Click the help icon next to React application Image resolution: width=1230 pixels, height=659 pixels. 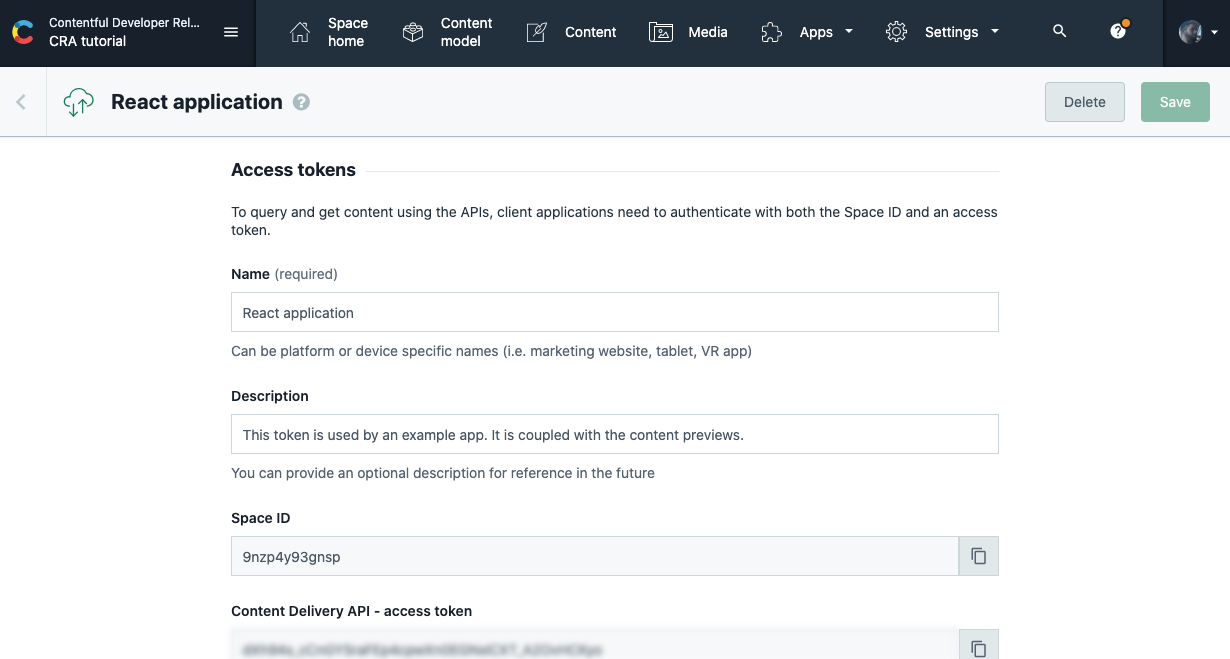click(301, 101)
